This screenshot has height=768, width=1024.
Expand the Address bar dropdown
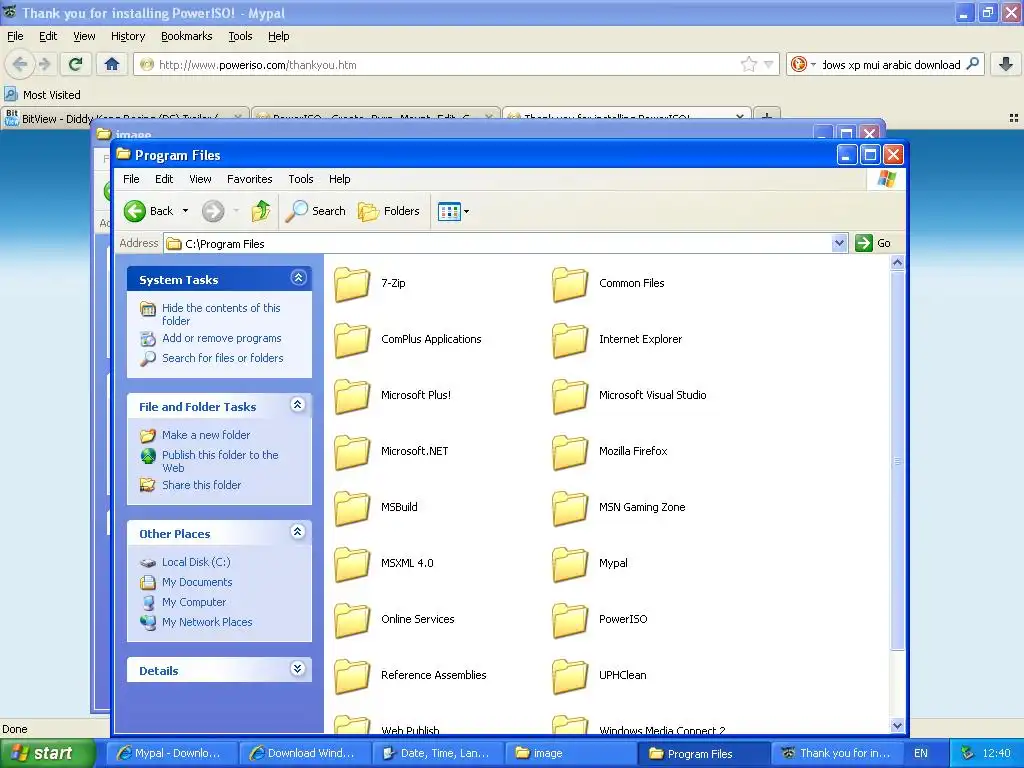tap(839, 244)
